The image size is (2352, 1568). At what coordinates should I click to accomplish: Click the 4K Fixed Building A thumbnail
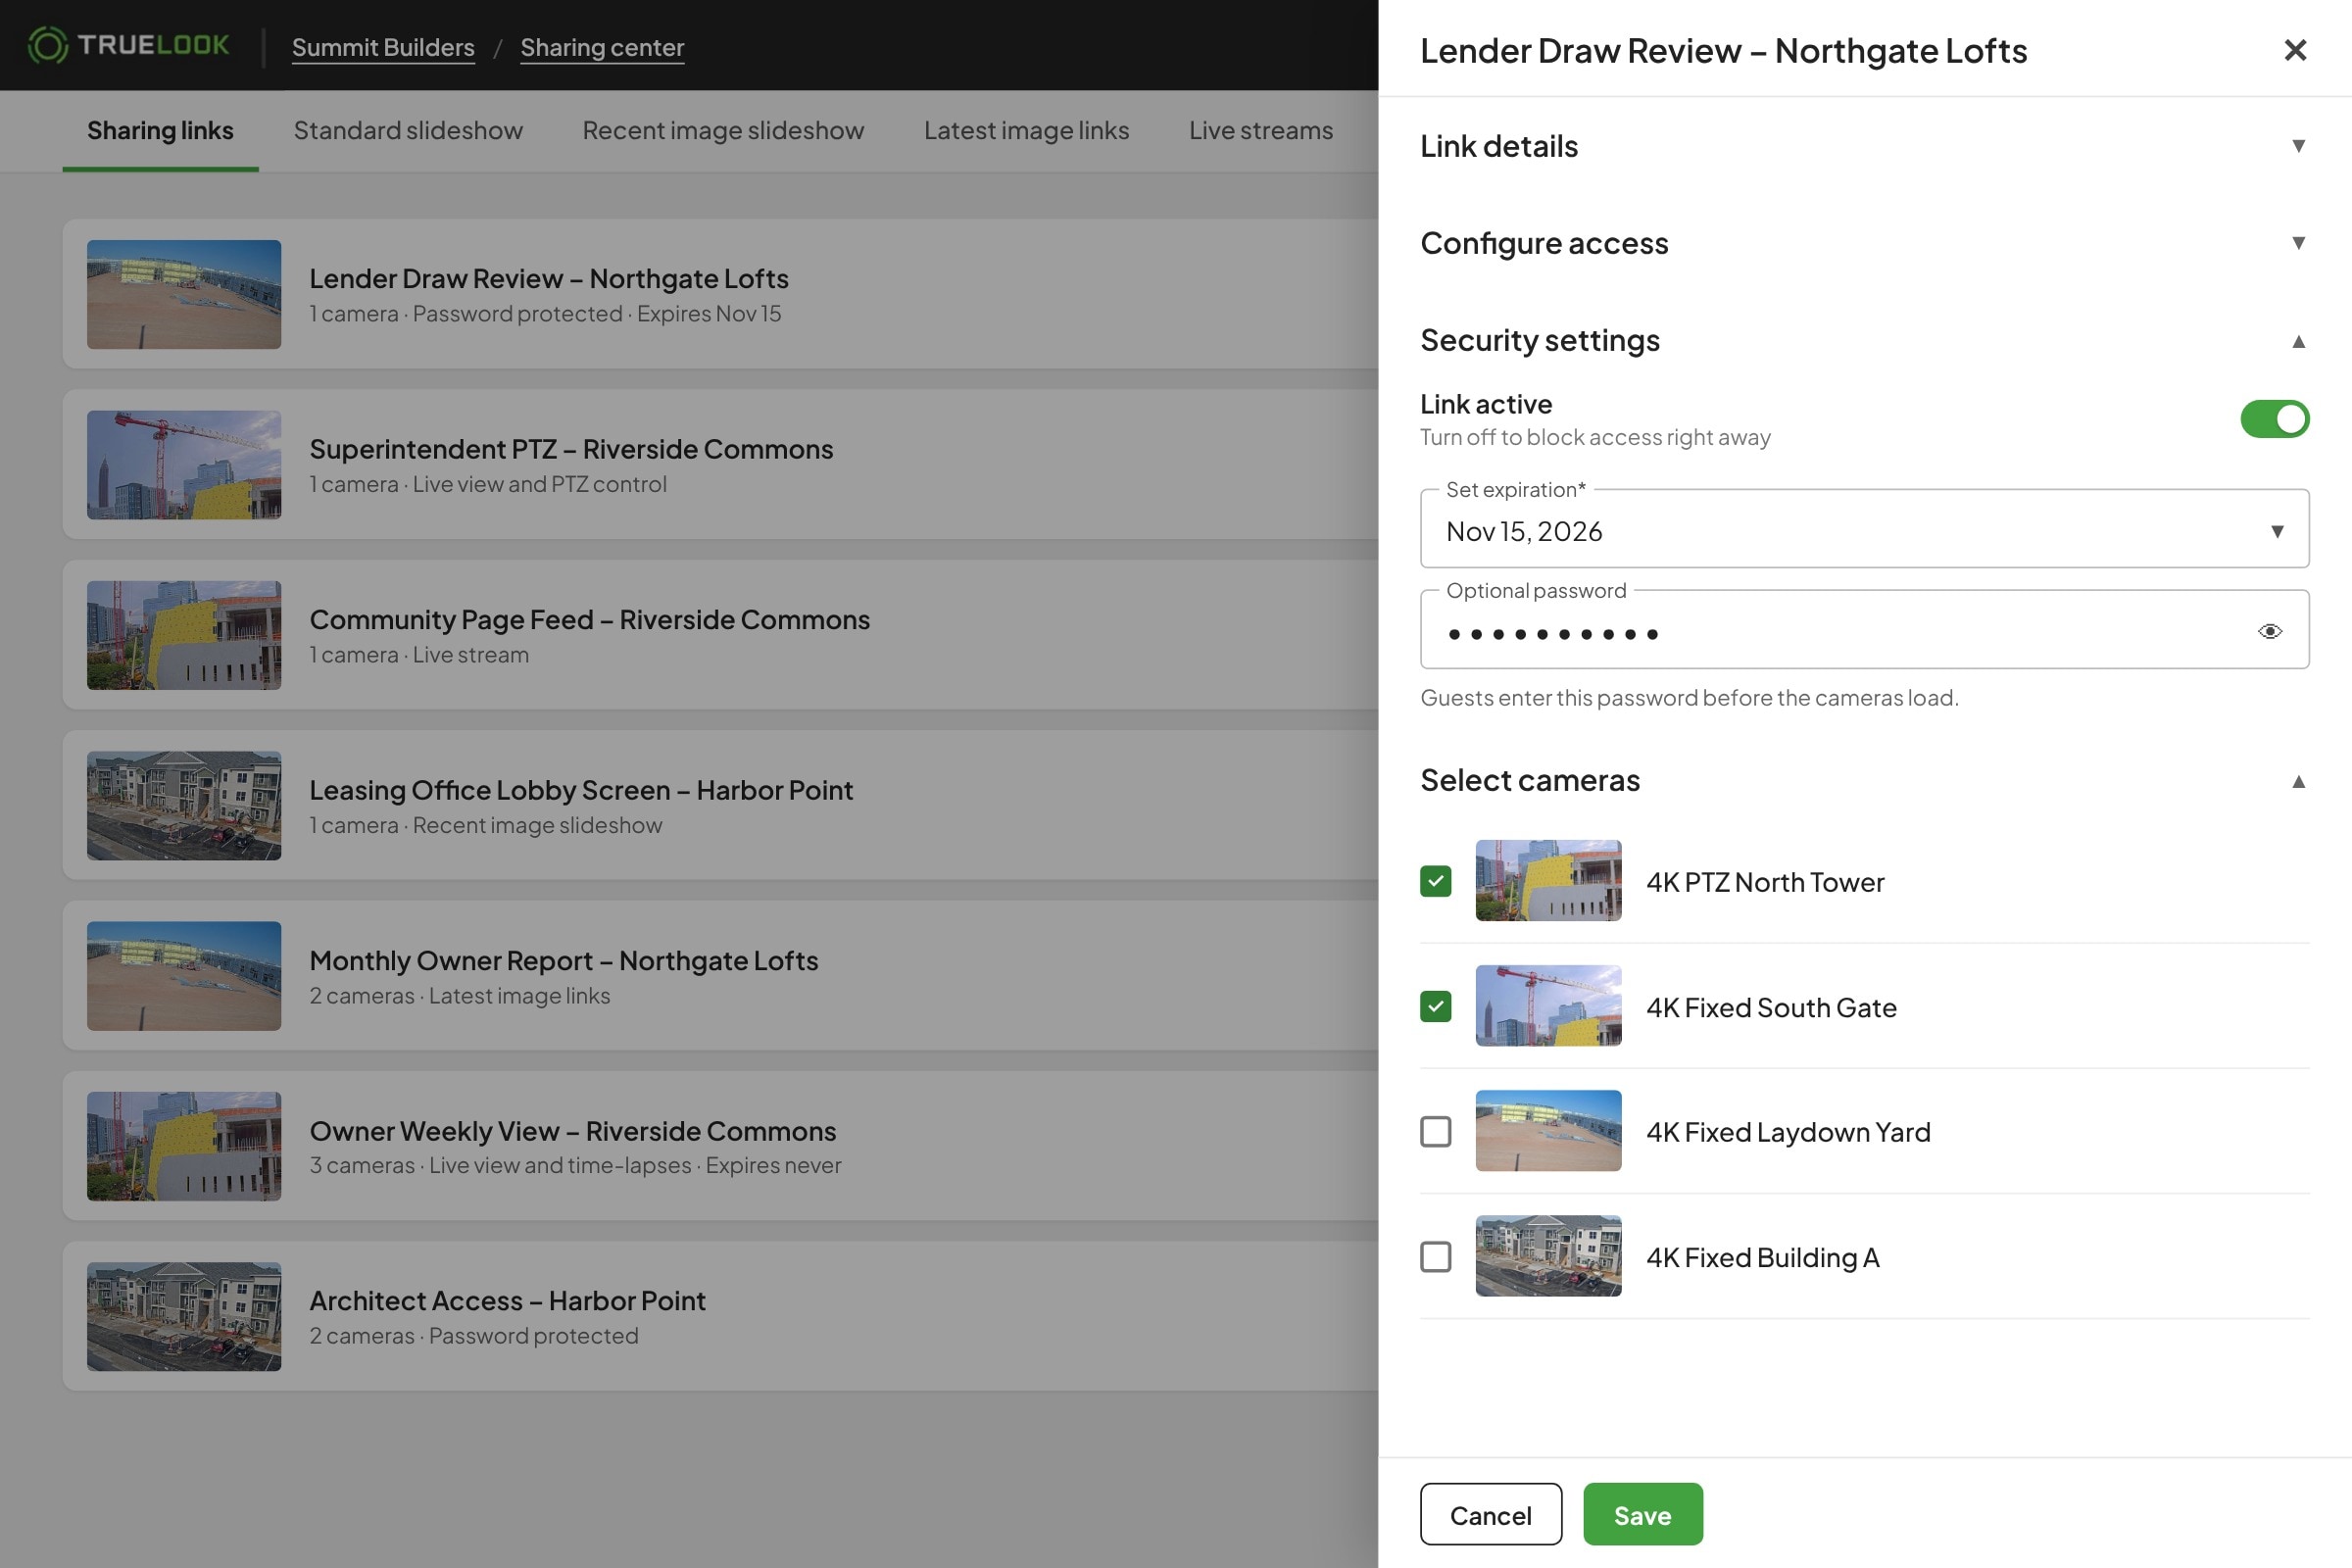1548,1256
